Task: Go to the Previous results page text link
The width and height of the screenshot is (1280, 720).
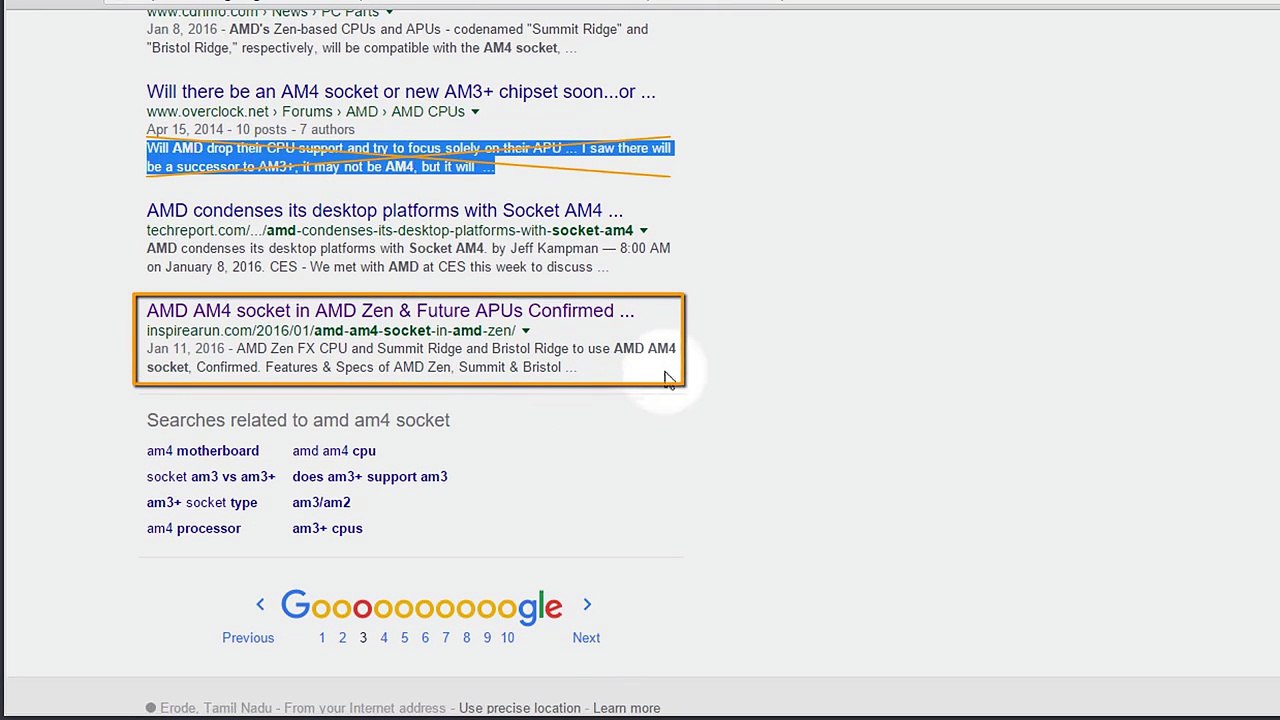Action: [248, 638]
